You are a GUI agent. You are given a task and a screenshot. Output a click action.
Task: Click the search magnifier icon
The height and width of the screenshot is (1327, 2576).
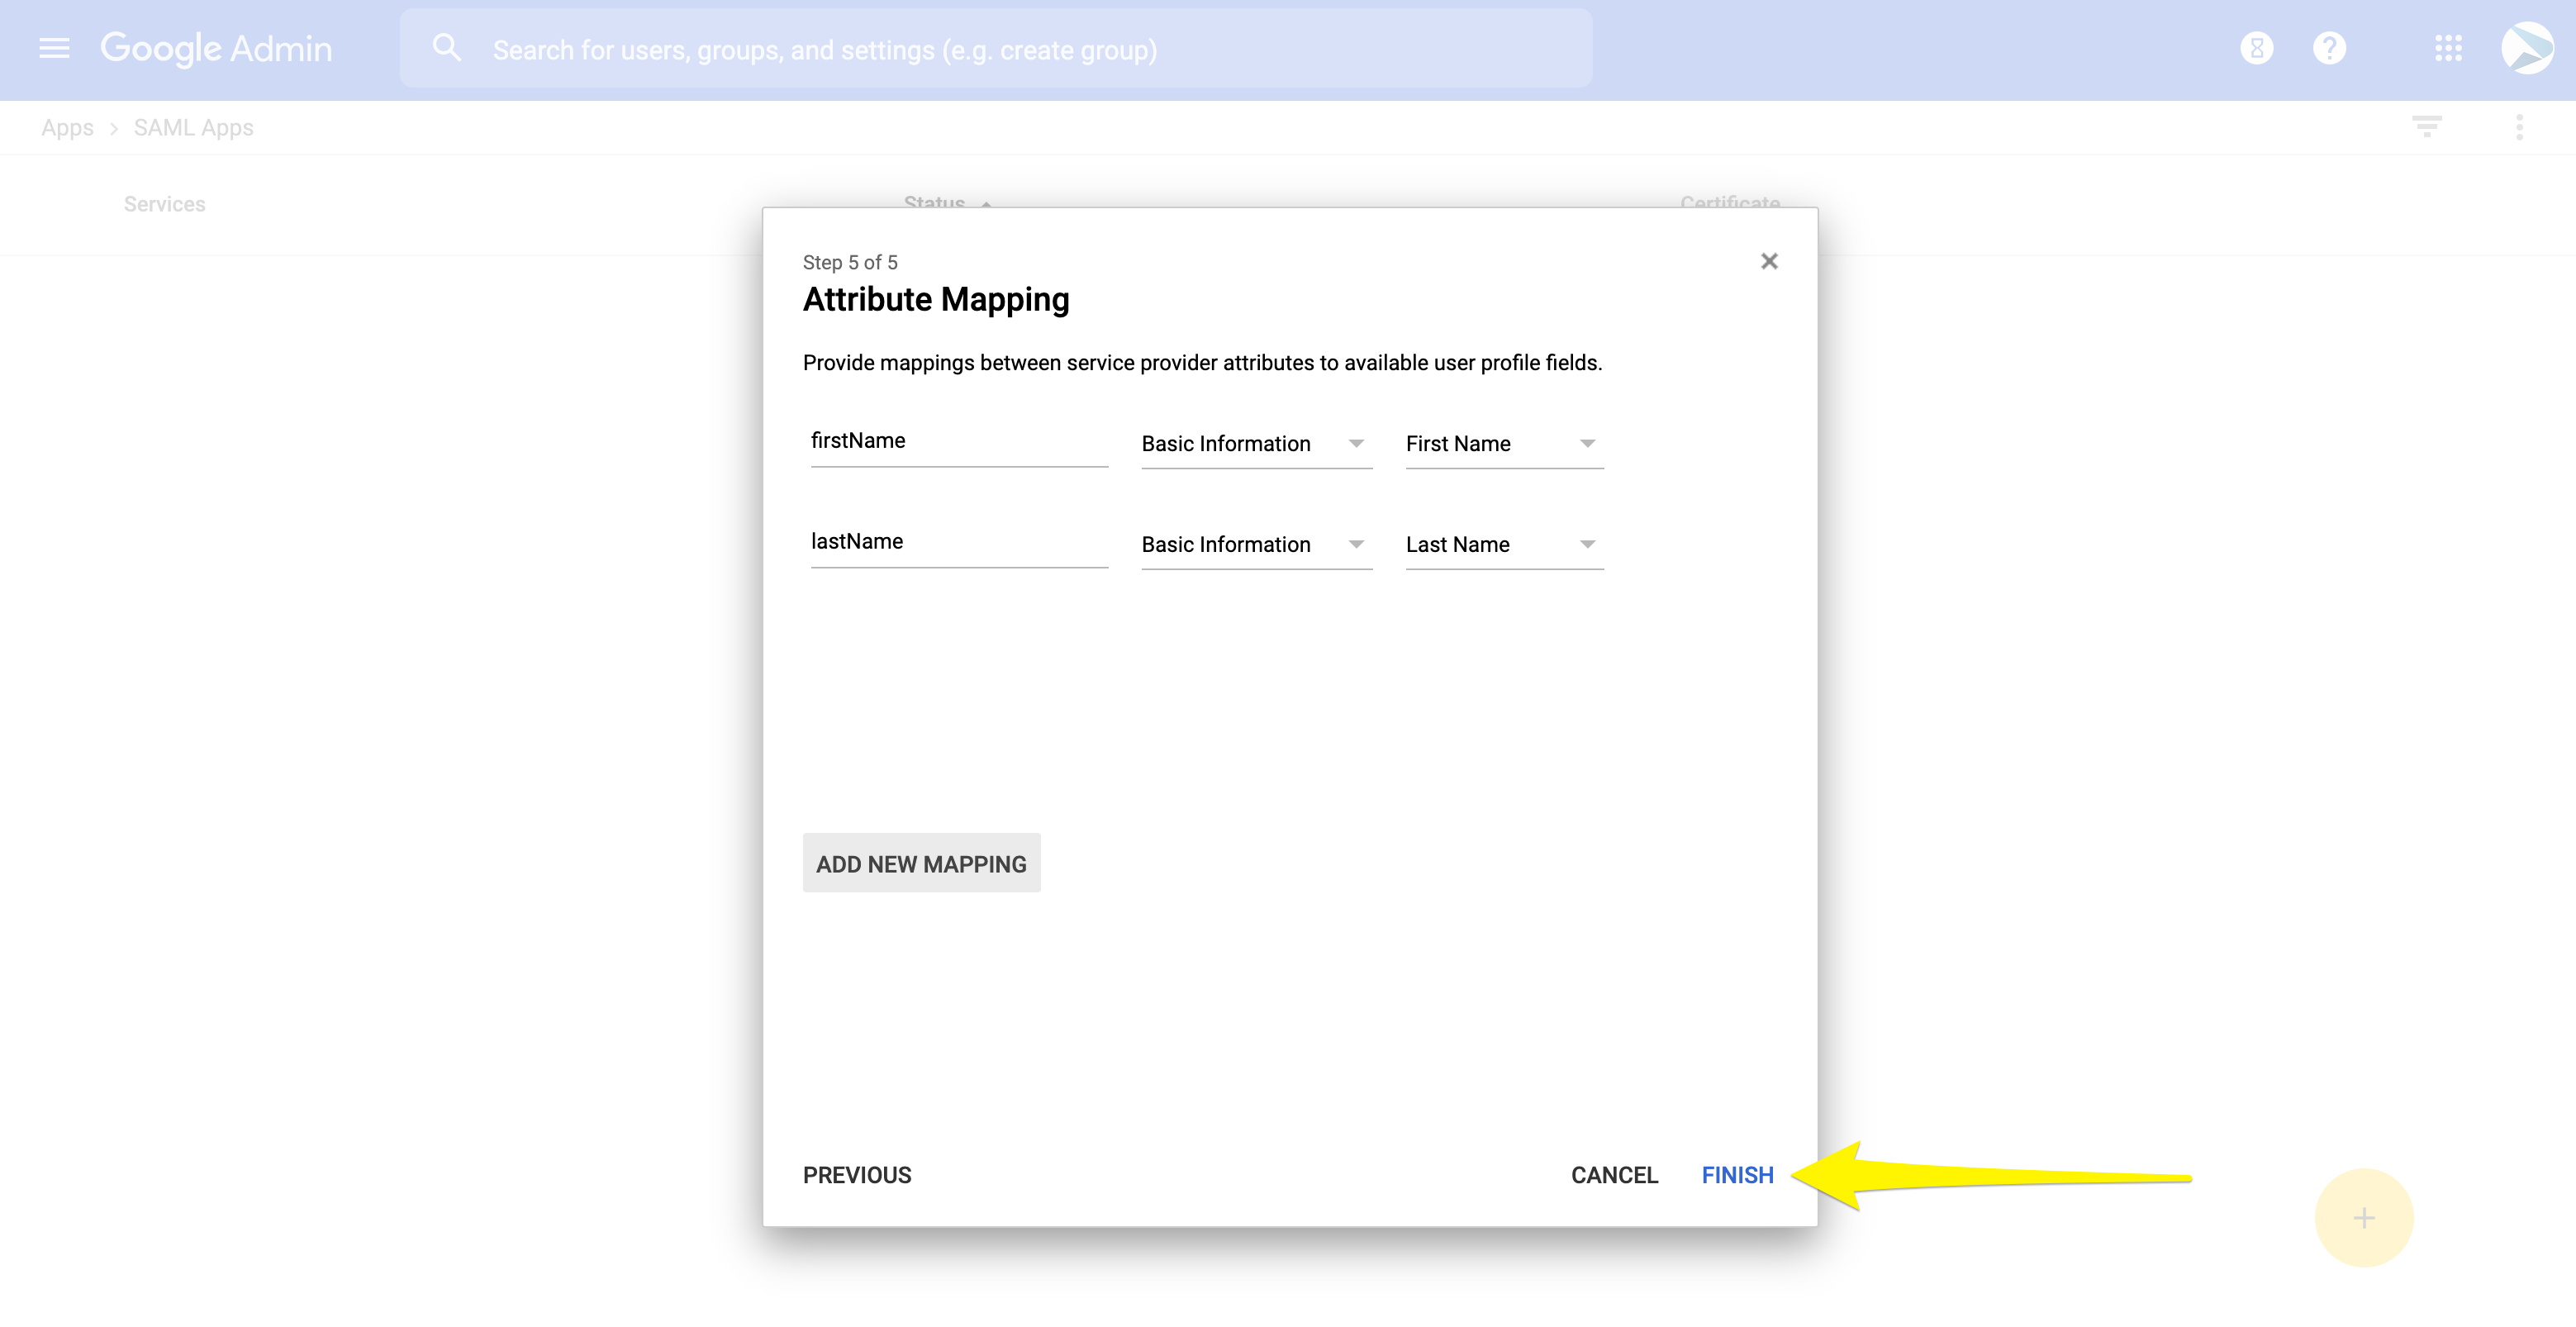[446, 48]
